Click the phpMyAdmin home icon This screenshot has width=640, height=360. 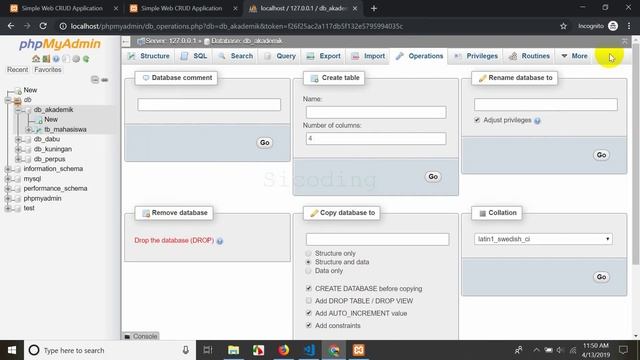coord(36,59)
